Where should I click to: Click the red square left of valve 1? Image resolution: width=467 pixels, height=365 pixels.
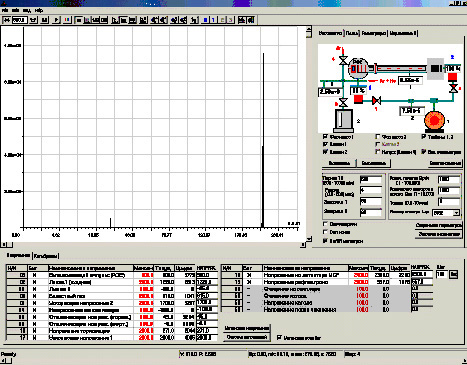coord(358,99)
